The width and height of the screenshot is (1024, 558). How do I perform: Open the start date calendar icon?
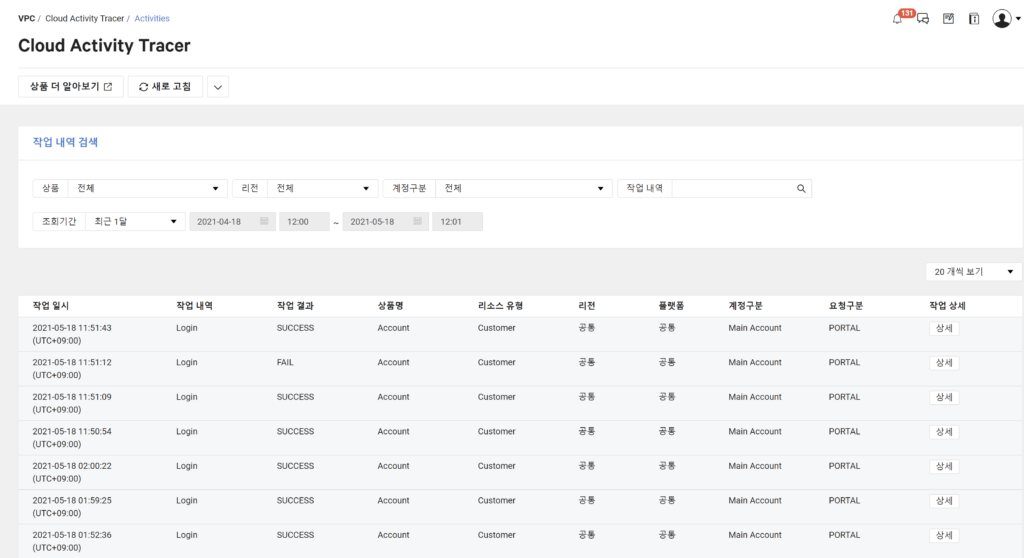coord(264,222)
